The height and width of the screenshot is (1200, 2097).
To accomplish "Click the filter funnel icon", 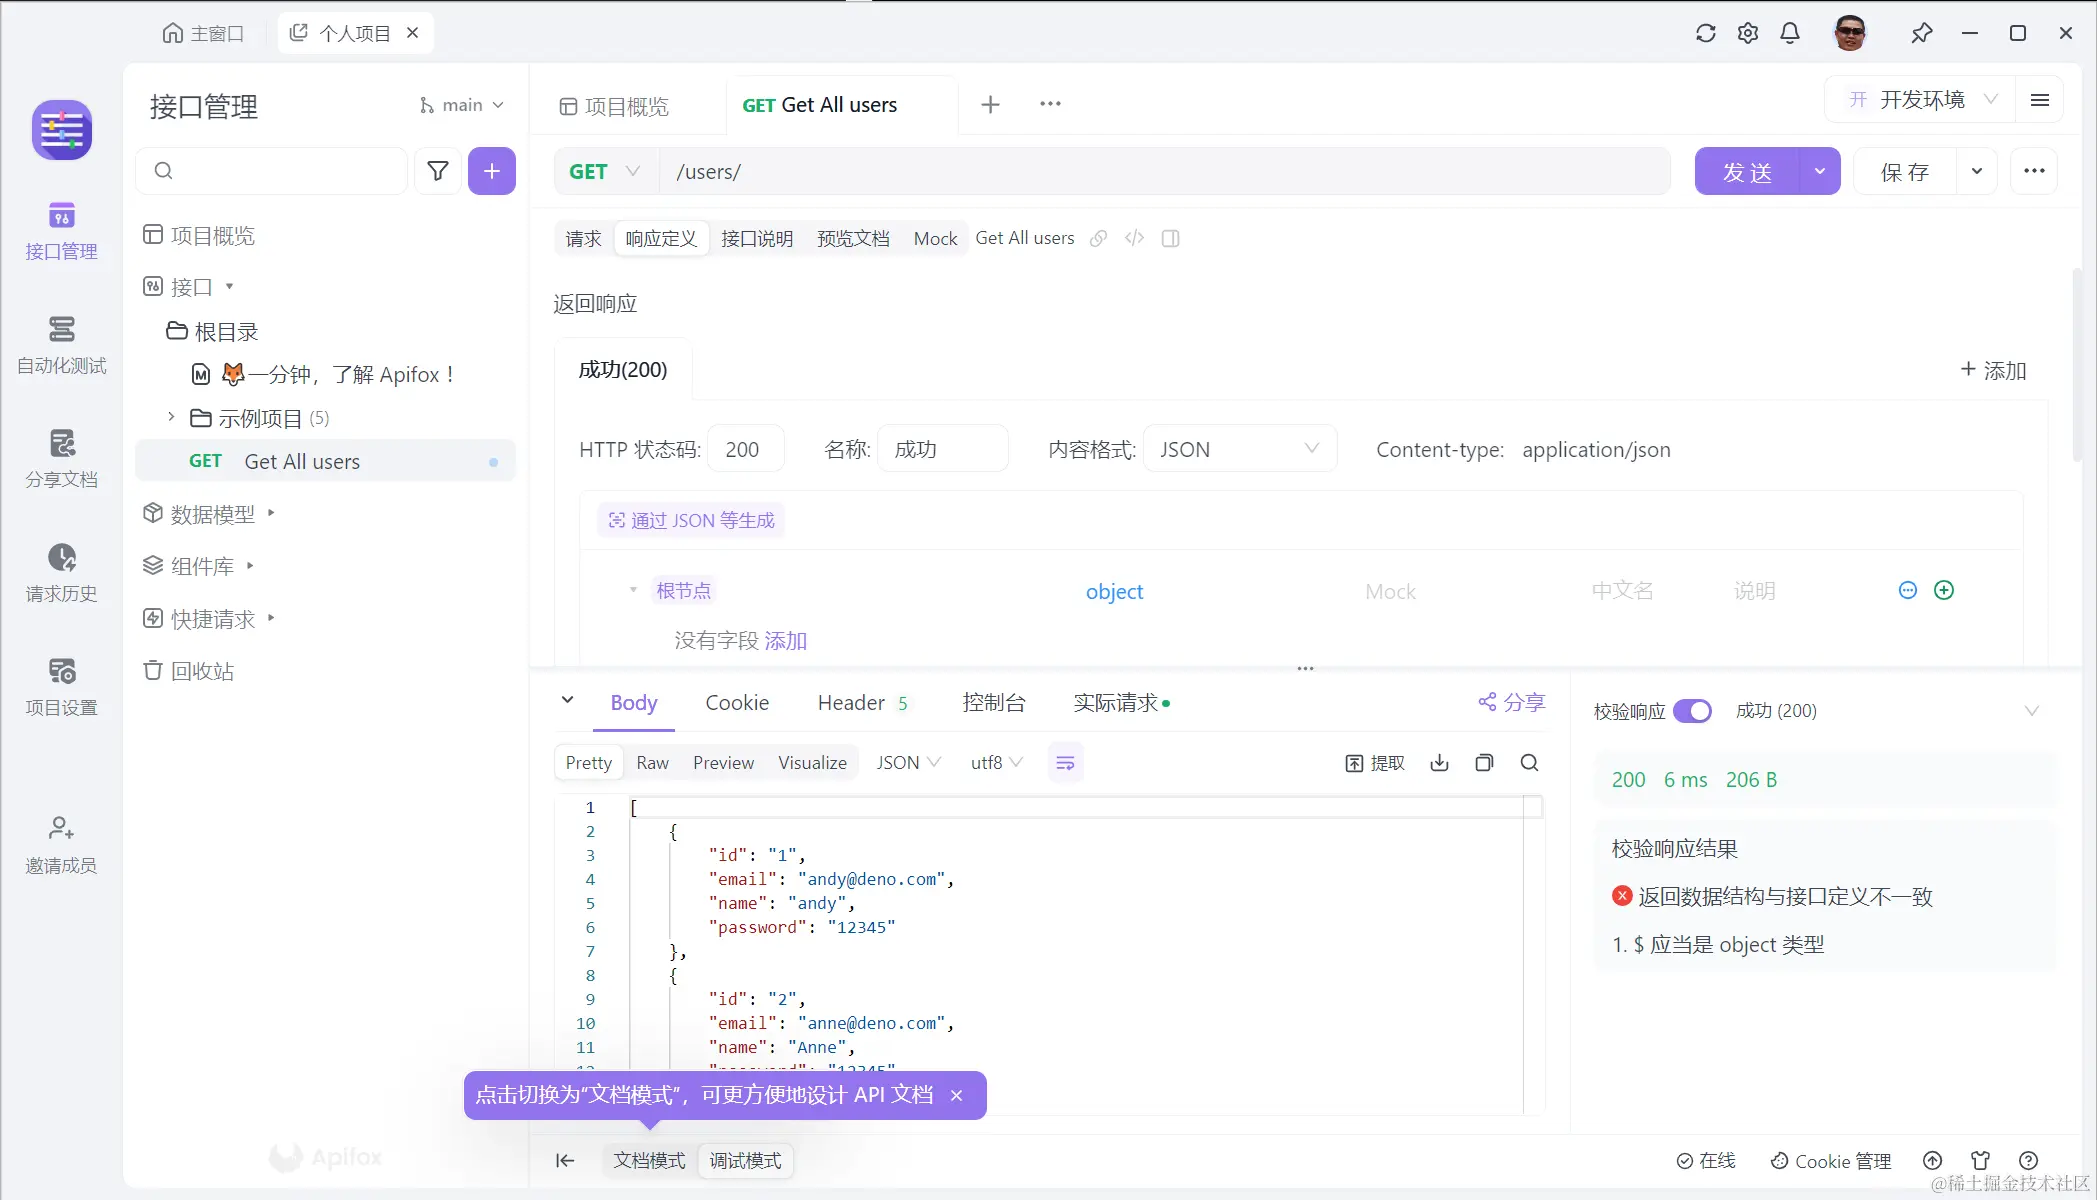I will pyautogui.click(x=438, y=171).
